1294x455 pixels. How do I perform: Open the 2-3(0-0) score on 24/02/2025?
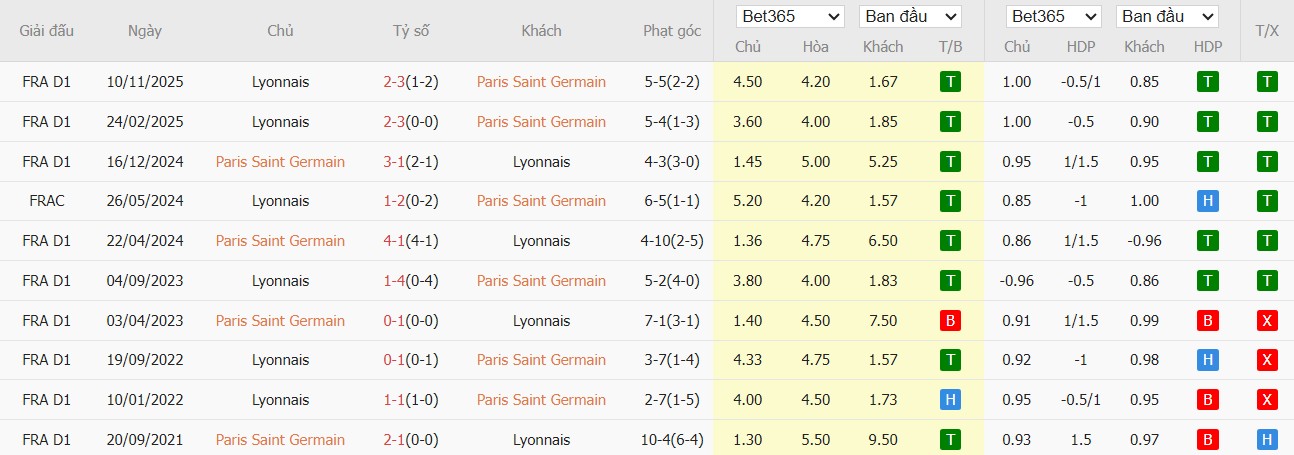[411, 122]
